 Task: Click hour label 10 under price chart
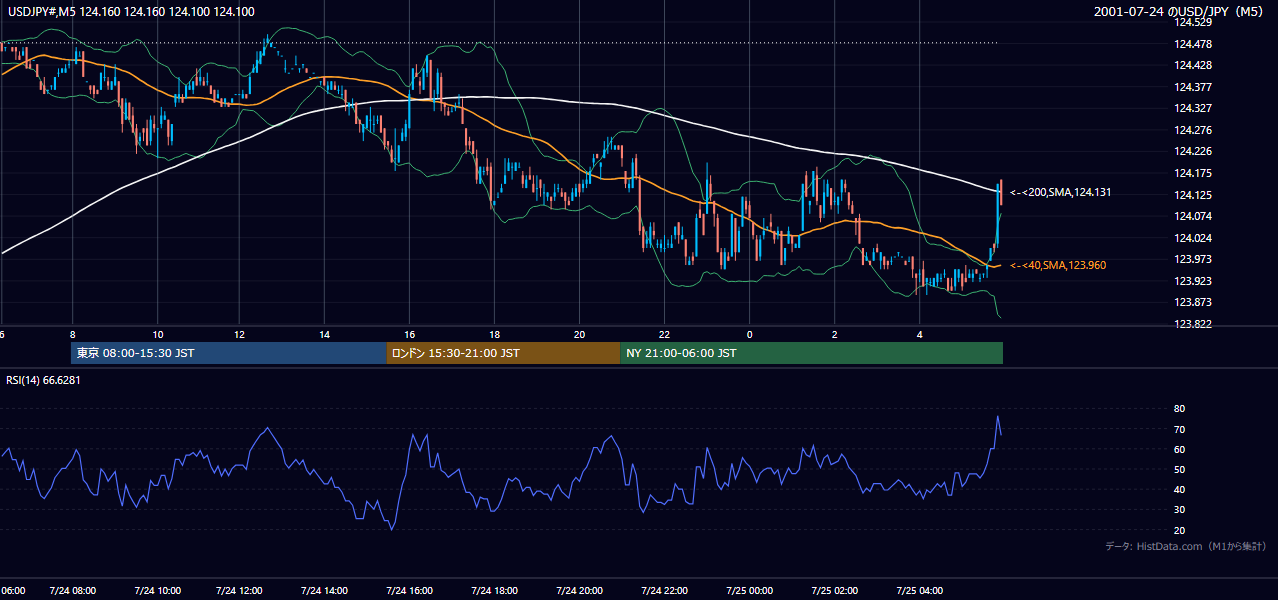point(157,335)
